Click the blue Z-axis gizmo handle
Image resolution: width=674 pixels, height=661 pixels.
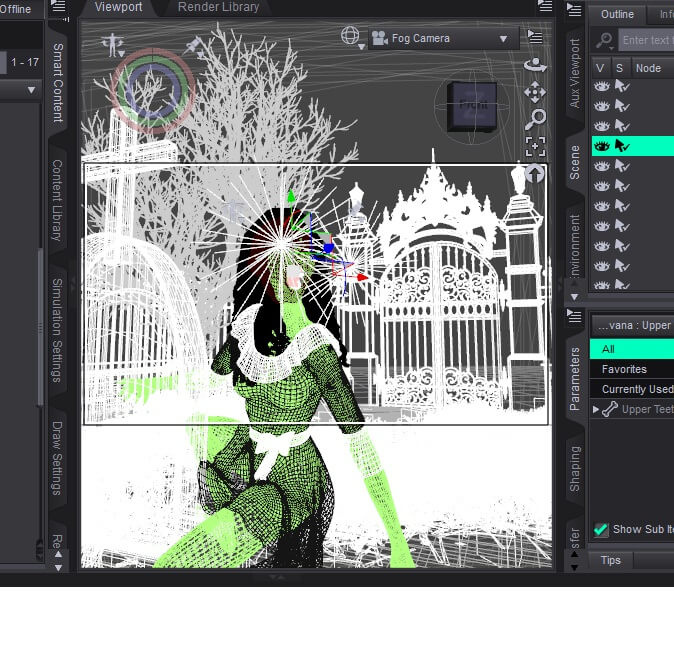(328, 248)
